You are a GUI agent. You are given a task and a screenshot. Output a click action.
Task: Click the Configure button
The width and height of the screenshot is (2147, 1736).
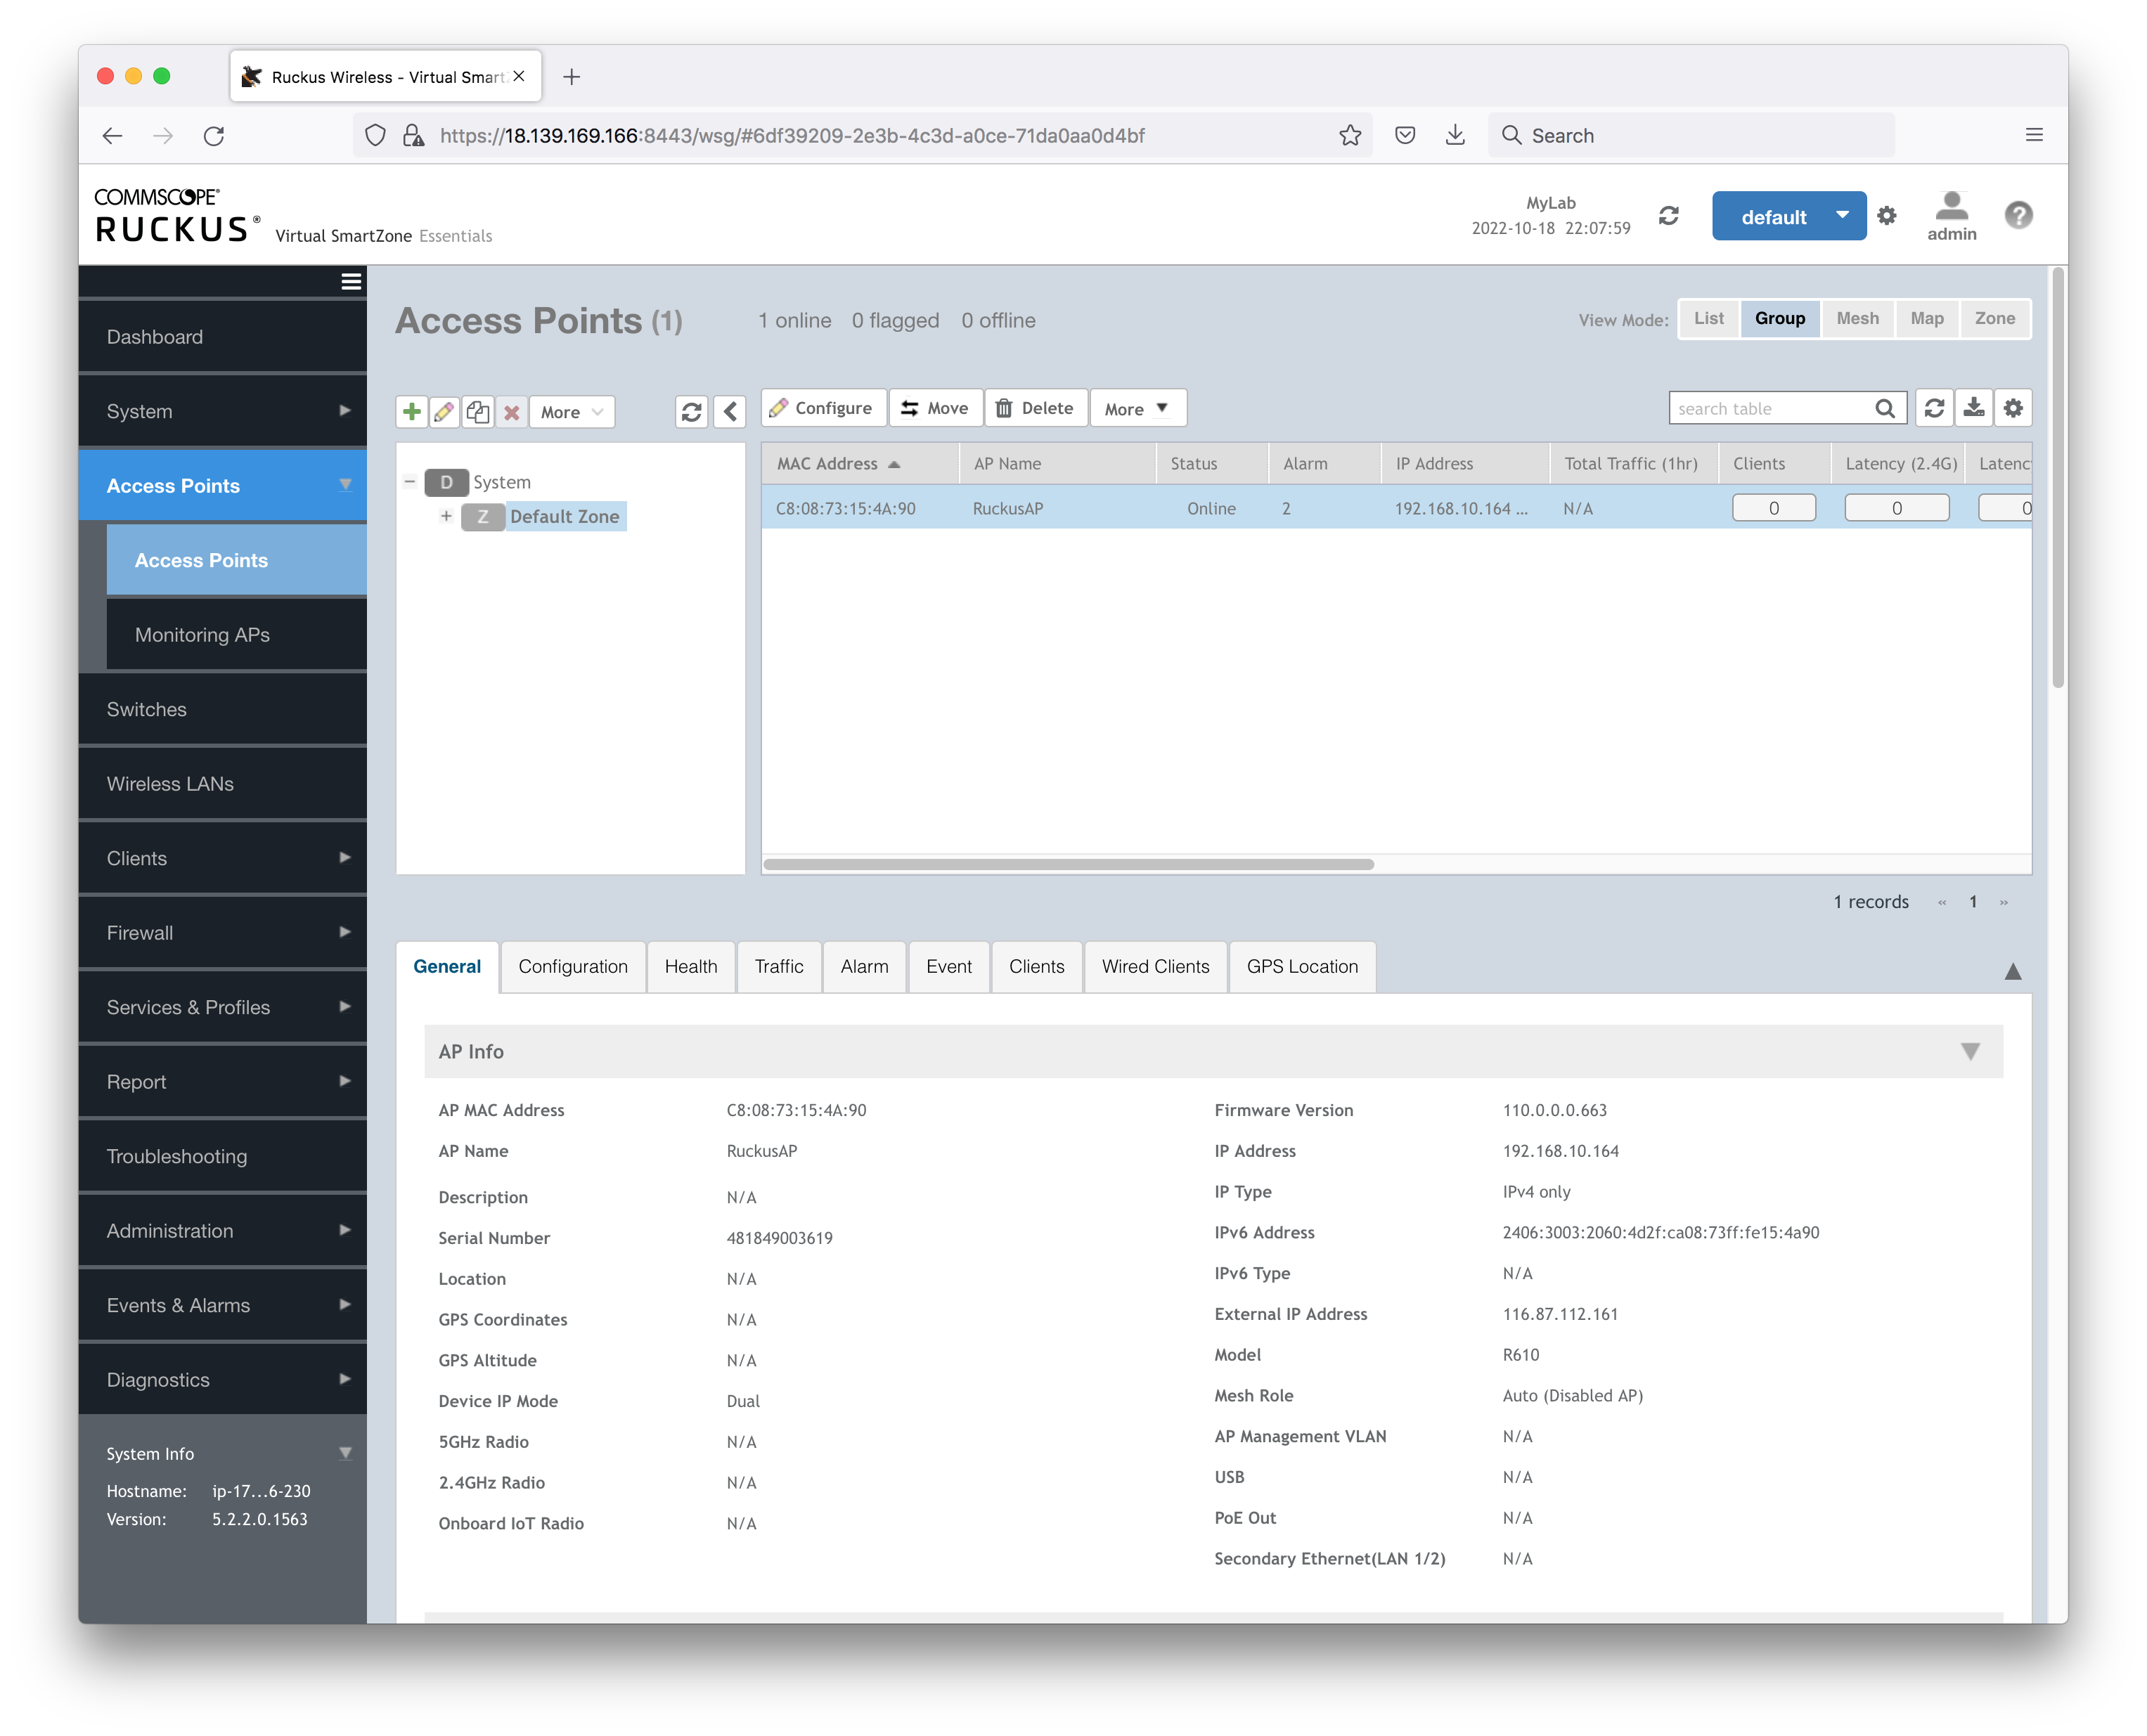[823, 408]
